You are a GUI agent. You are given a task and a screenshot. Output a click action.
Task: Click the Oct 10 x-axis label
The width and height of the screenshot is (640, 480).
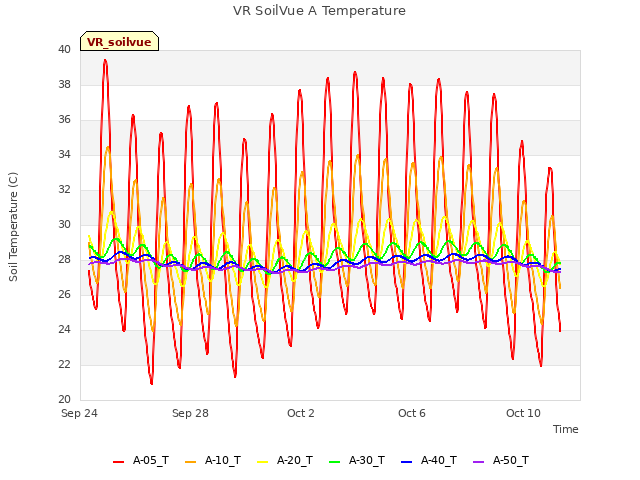pyautogui.click(x=523, y=413)
